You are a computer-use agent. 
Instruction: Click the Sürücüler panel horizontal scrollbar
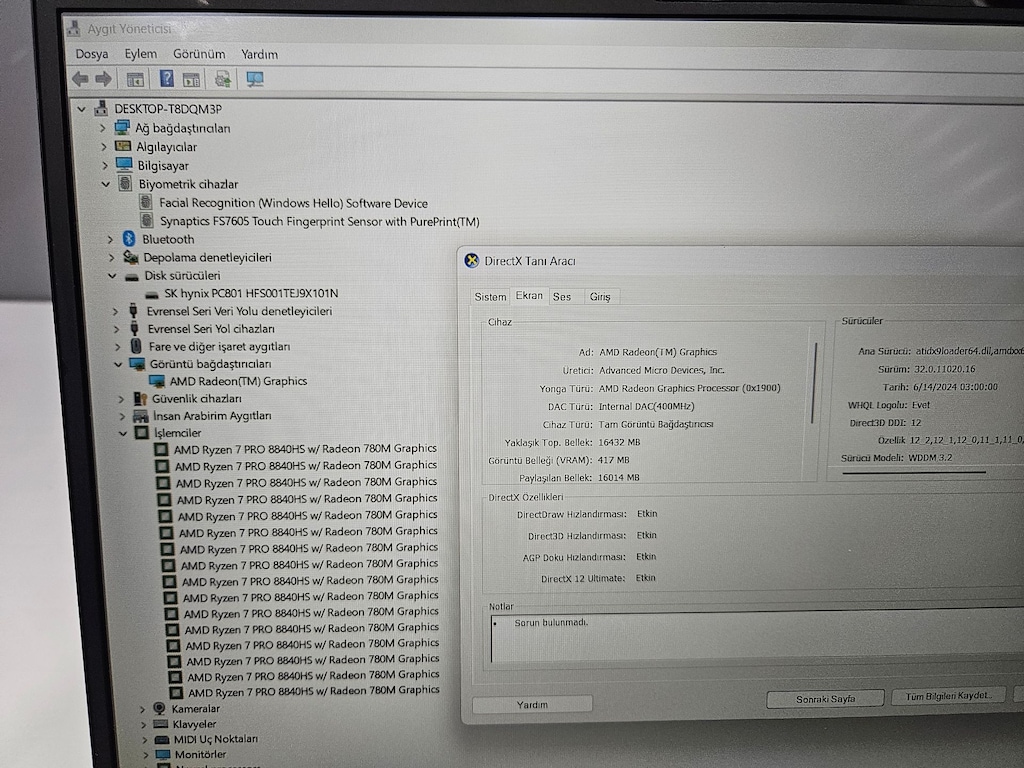[x=914, y=472]
